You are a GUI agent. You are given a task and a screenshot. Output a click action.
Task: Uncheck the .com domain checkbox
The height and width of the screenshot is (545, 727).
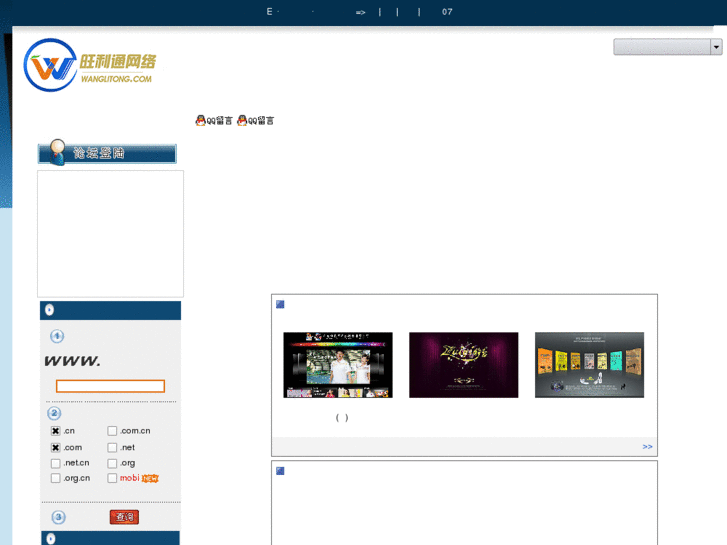[x=56, y=448]
